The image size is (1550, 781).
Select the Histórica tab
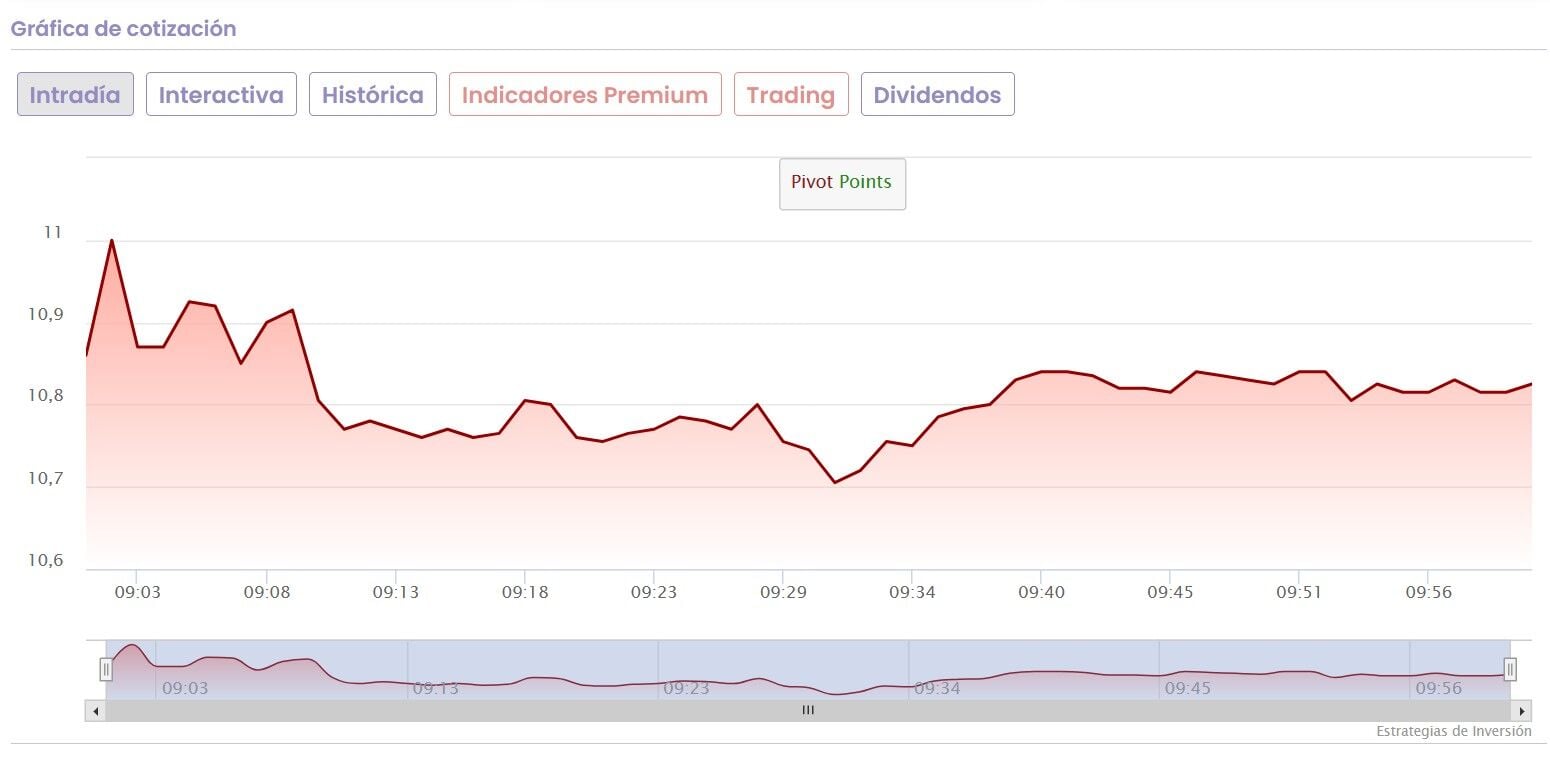pos(372,95)
